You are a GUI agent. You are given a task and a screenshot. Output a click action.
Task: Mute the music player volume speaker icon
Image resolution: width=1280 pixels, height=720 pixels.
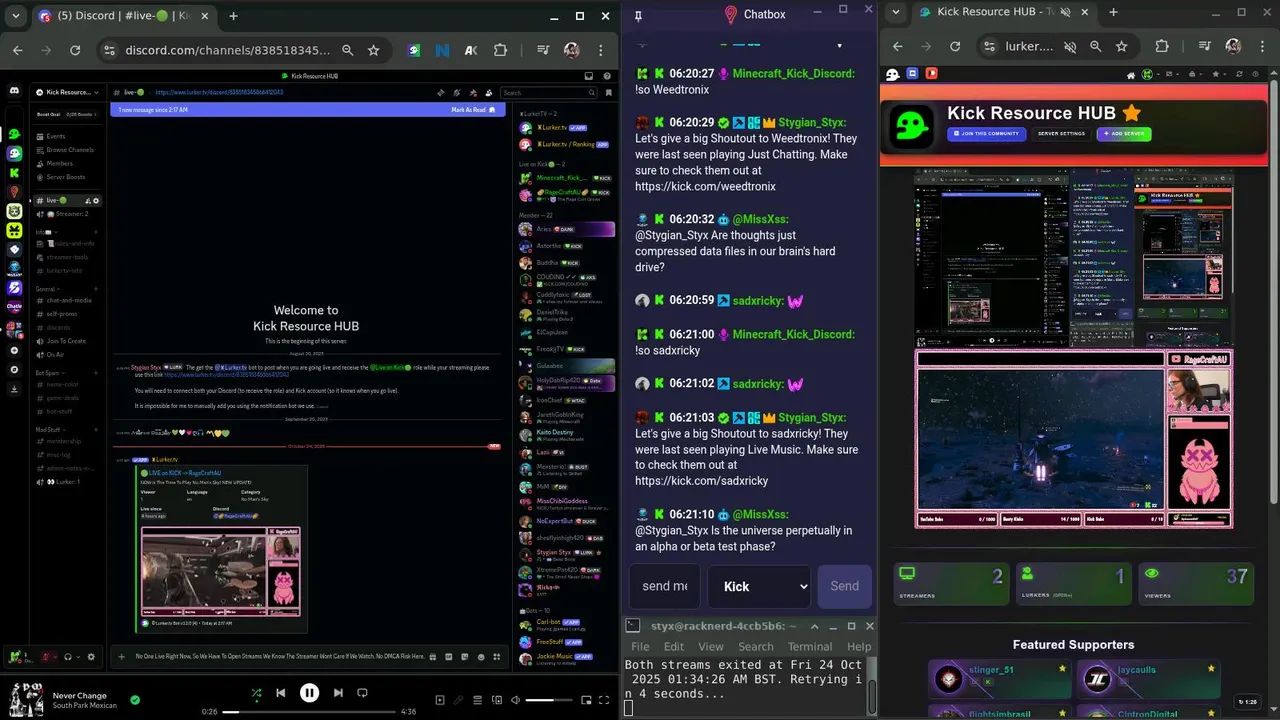[x=515, y=700]
